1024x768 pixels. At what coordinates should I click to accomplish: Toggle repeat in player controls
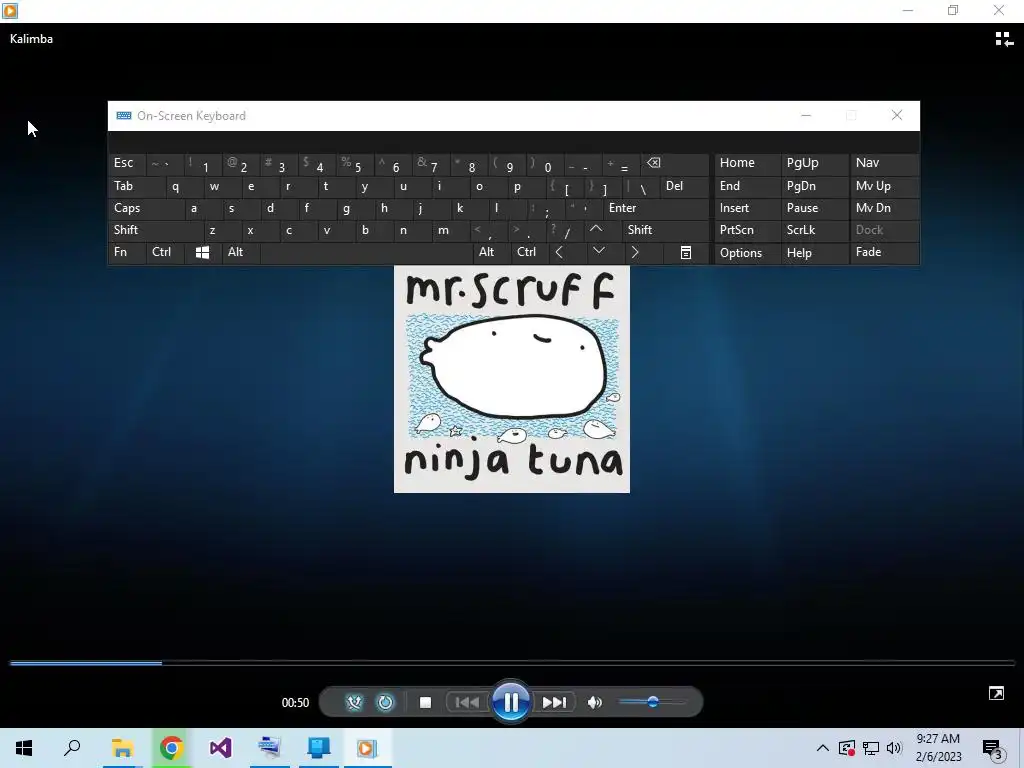pos(385,703)
